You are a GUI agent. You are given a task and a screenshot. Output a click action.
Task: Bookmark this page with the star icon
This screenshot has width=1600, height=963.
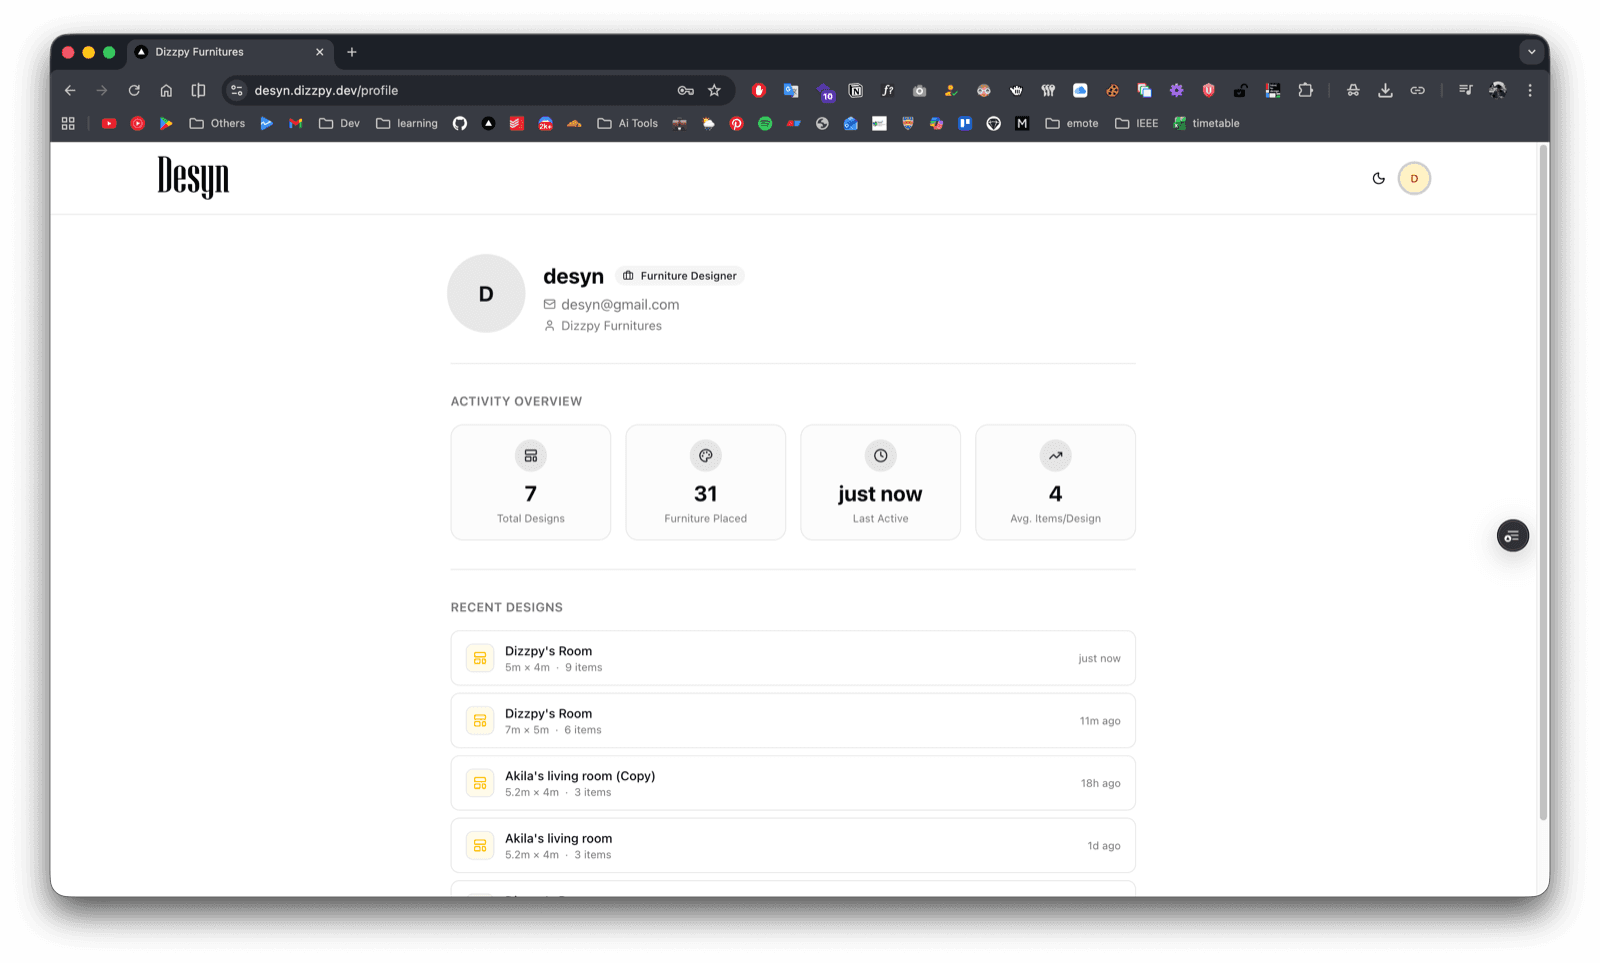[x=714, y=90]
